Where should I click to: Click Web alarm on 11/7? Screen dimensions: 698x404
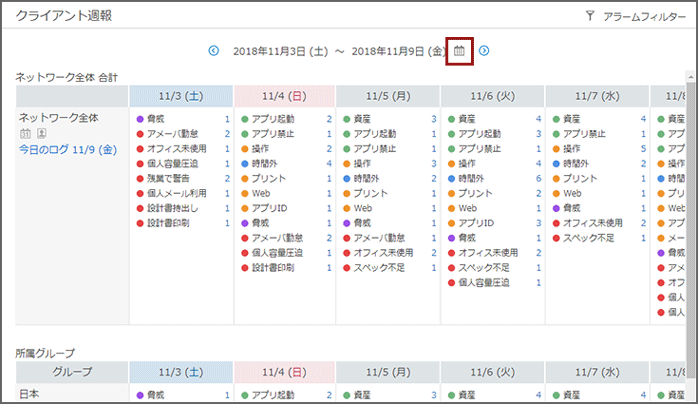tap(572, 194)
